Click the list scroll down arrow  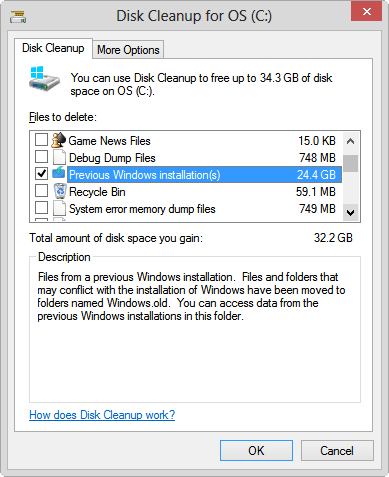[x=350, y=212]
